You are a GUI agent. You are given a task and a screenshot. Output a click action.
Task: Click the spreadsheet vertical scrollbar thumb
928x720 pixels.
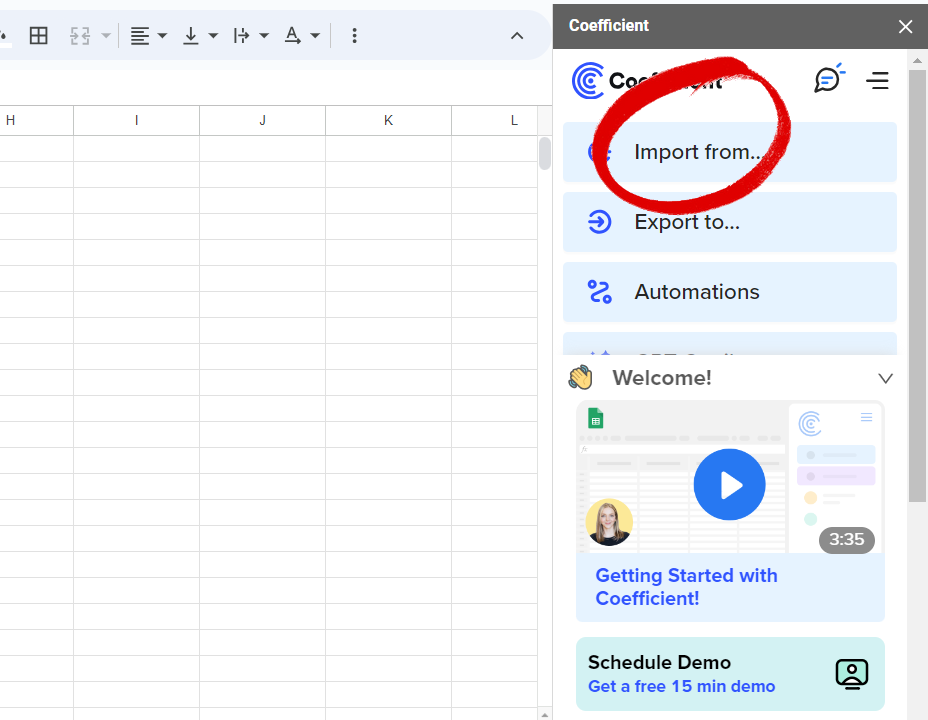pos(544,153)
